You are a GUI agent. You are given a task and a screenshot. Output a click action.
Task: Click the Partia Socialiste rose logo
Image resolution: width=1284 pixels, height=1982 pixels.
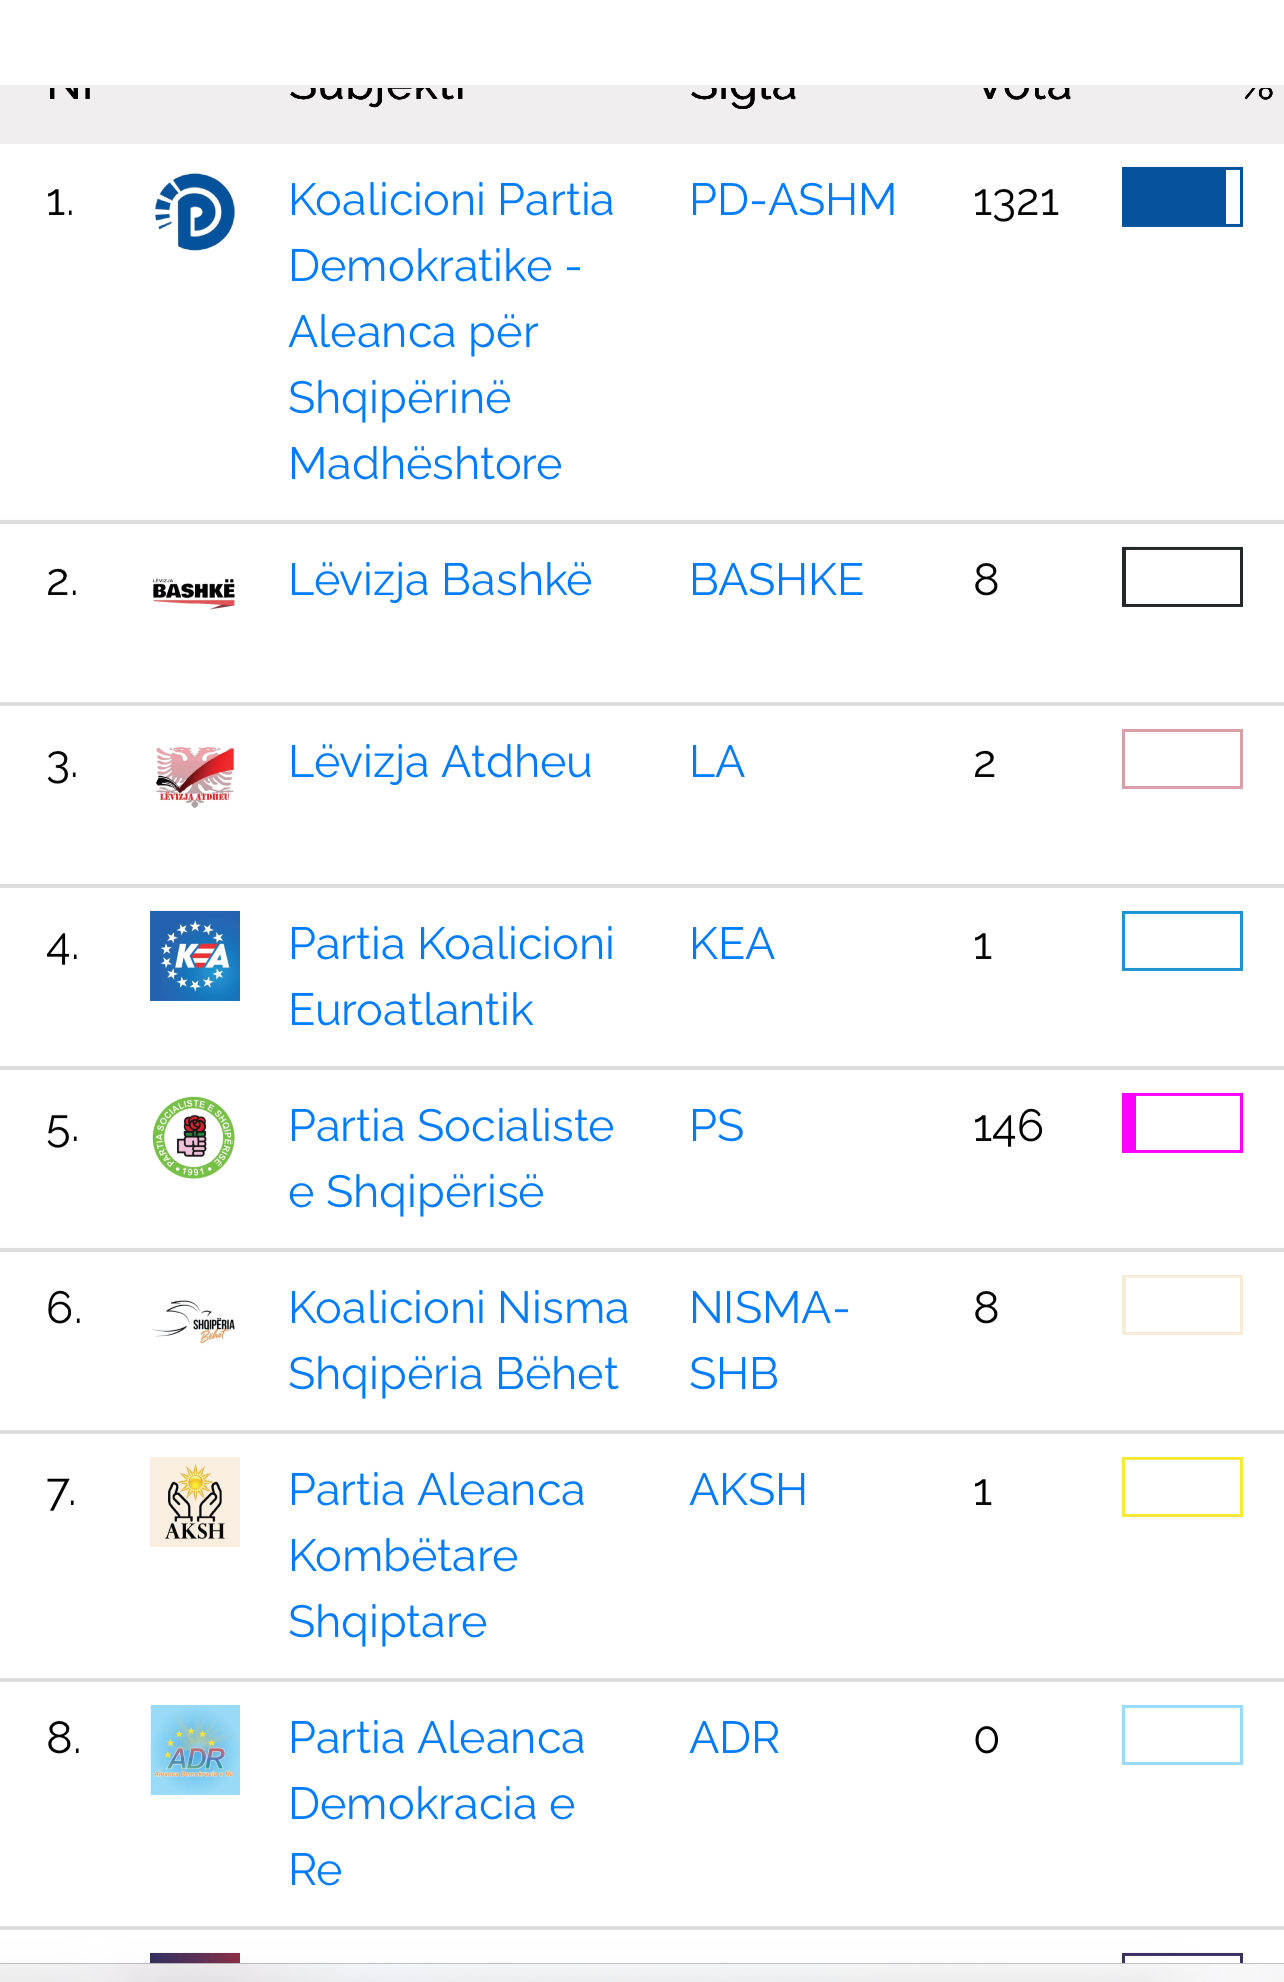pyautogui.click(x=195, y=1138)
